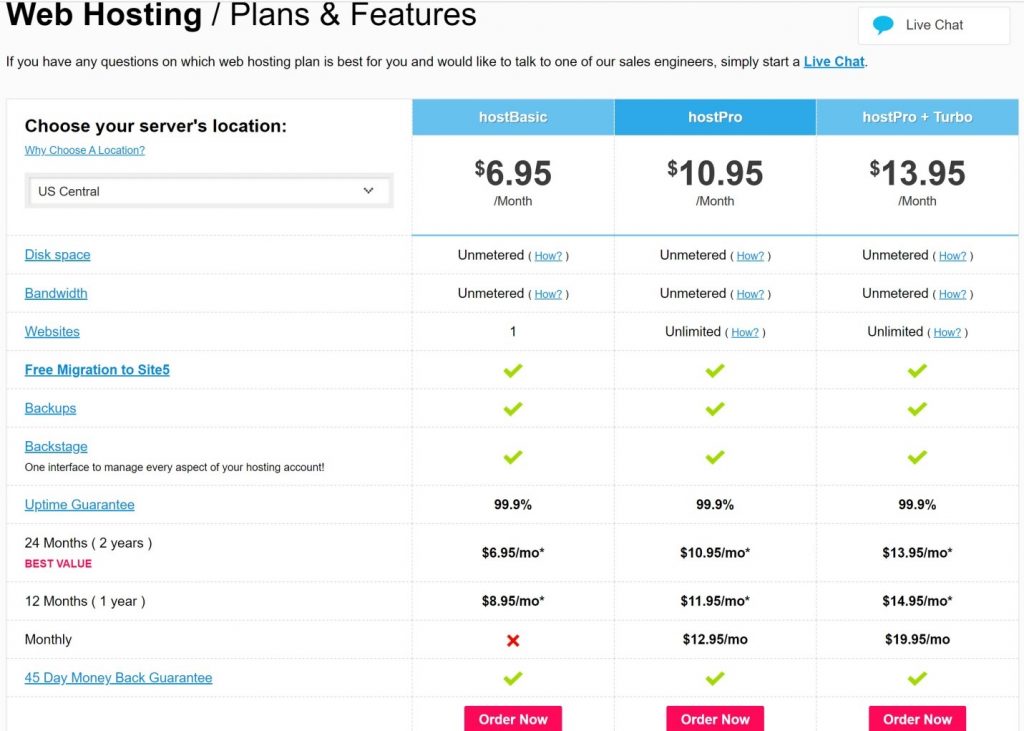Viewport: 1024px width, 731px height.
Task: Click the red X under hostBasic Monthly
Action: point(513,640)
